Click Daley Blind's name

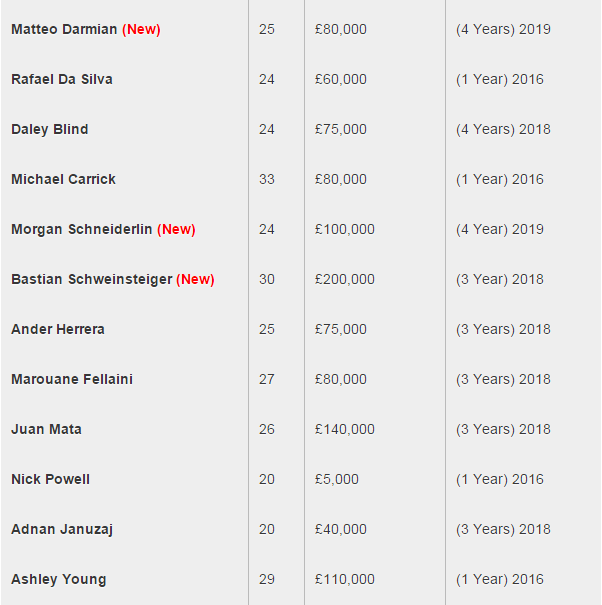[50, 129]
